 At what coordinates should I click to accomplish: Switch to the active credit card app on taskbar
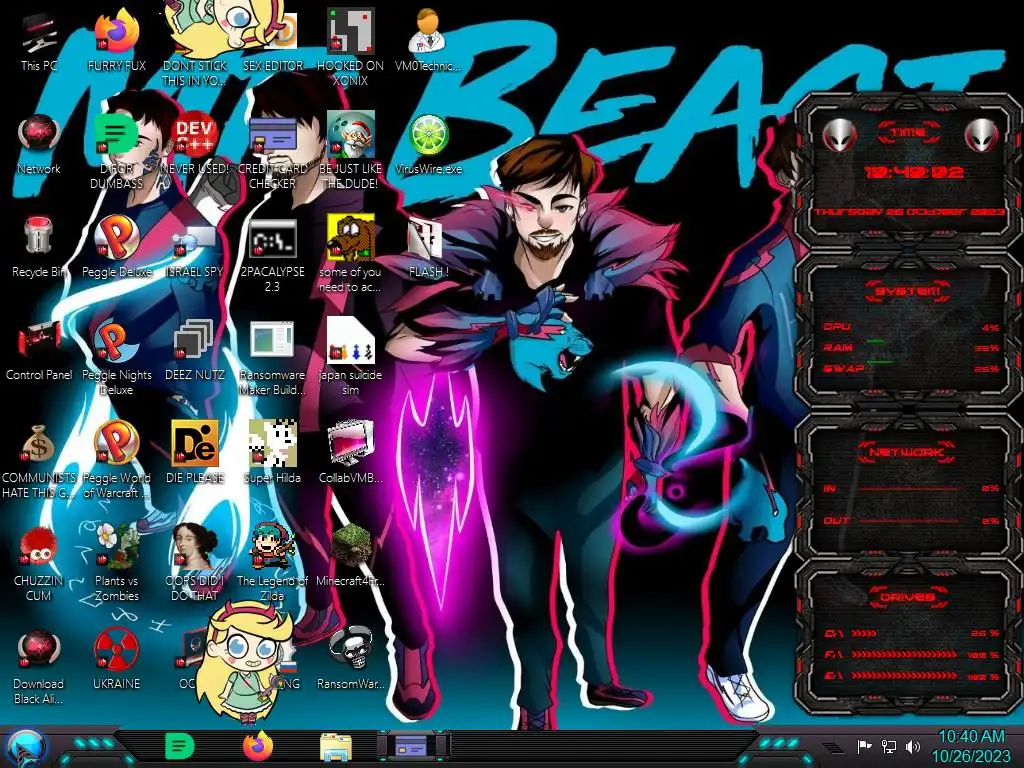413,746
